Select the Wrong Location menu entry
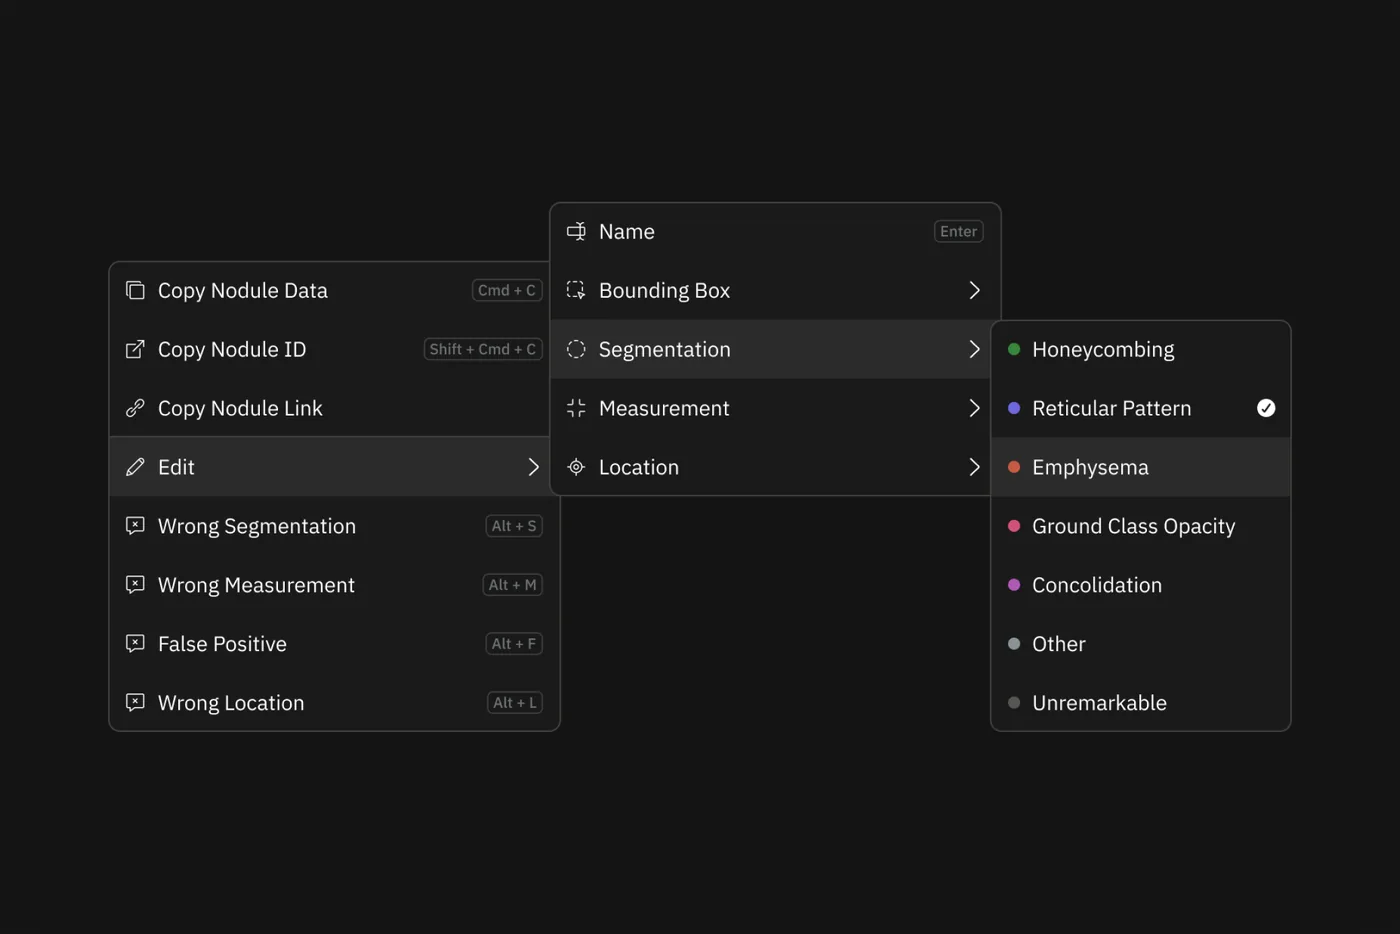Viewport: 1400px width, 934px height. coord(334,703)
